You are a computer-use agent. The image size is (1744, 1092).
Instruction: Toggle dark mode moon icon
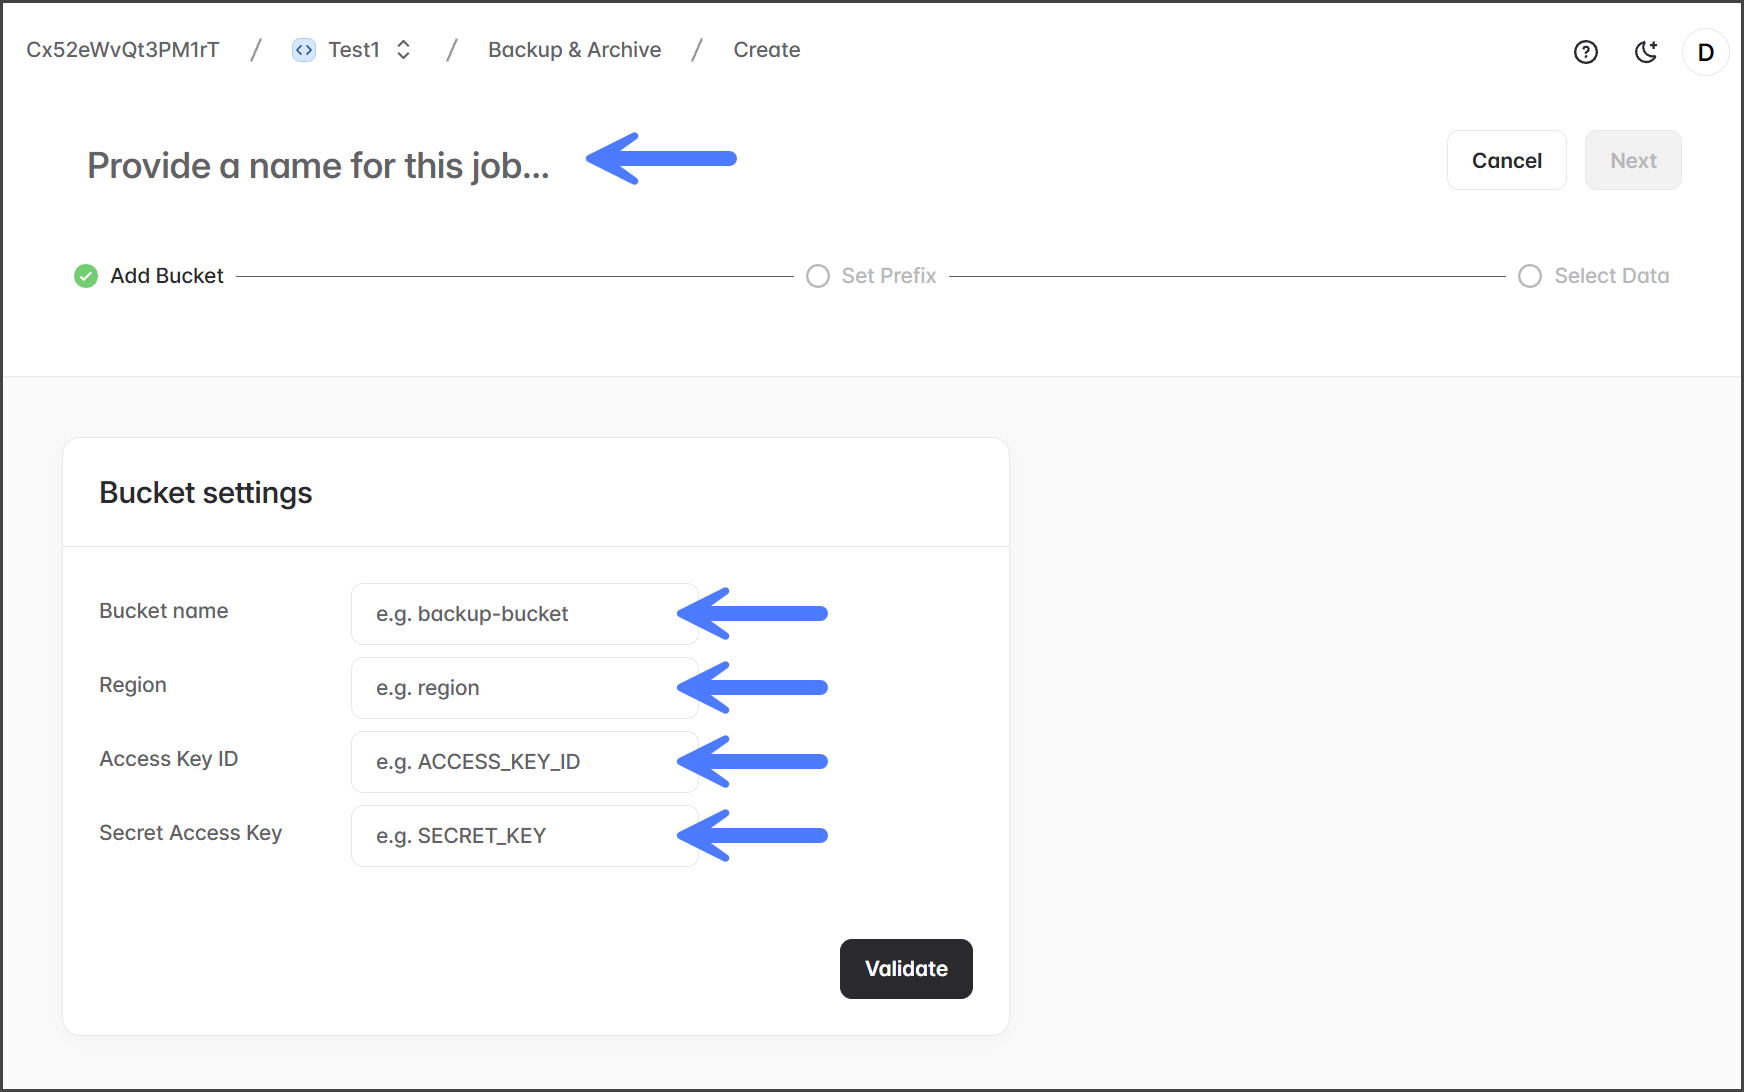coord(1646,52)
